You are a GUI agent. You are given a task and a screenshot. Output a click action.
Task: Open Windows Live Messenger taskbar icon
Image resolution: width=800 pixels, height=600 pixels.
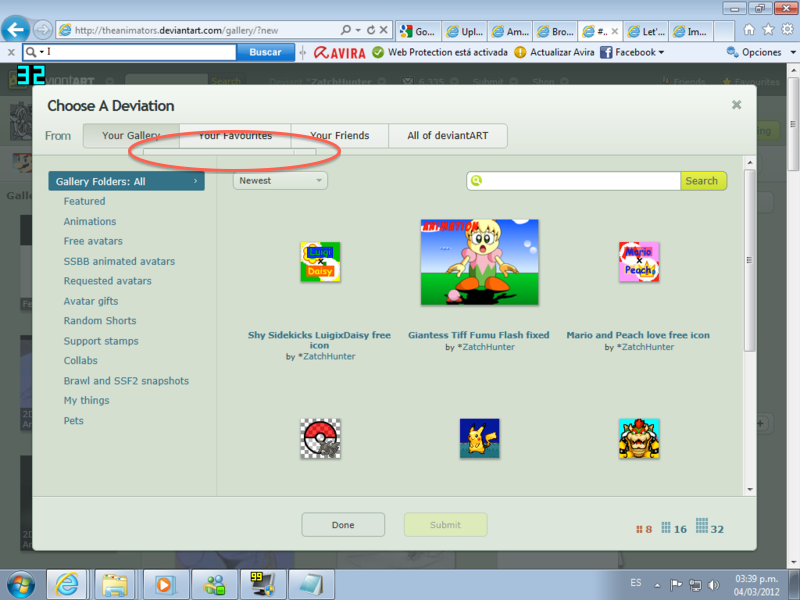click(x=215, y=585)
